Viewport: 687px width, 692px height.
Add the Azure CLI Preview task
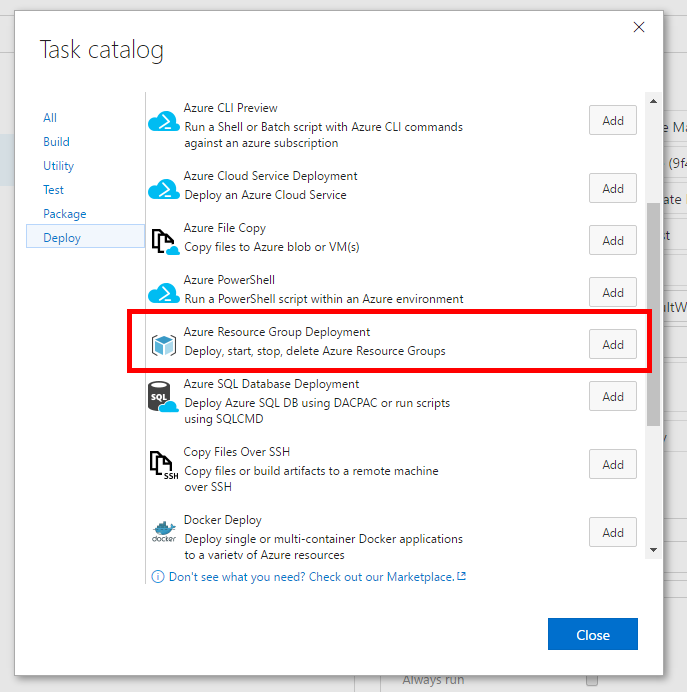612,120
